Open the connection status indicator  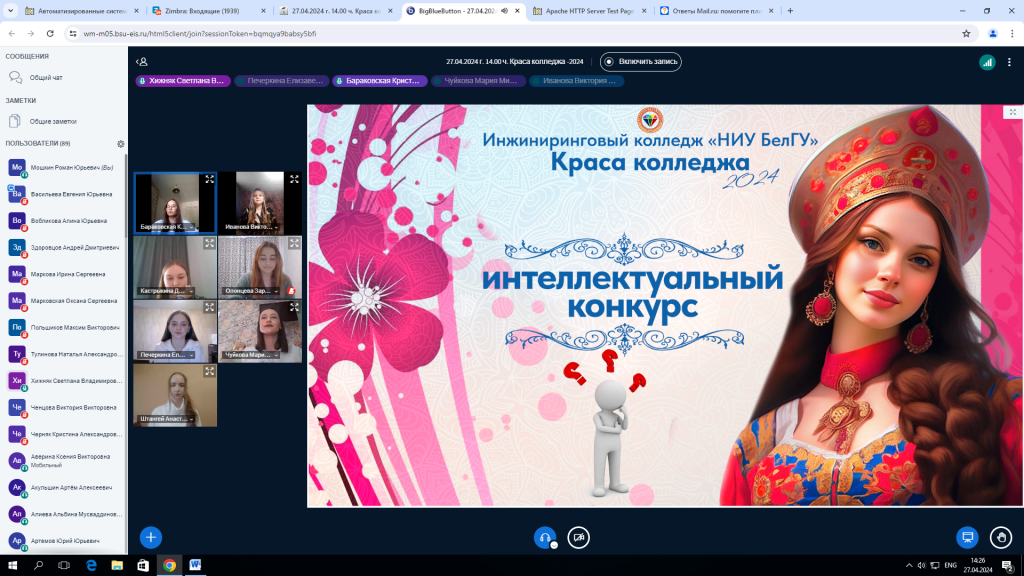pos(987,62)
